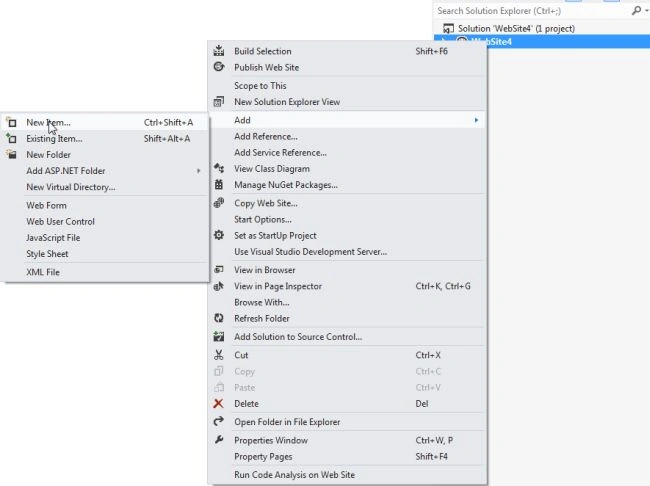This screenshot has width=650, height=486.
Task: Click the New Solution Explorer View icon
Action: pos(219,102)
